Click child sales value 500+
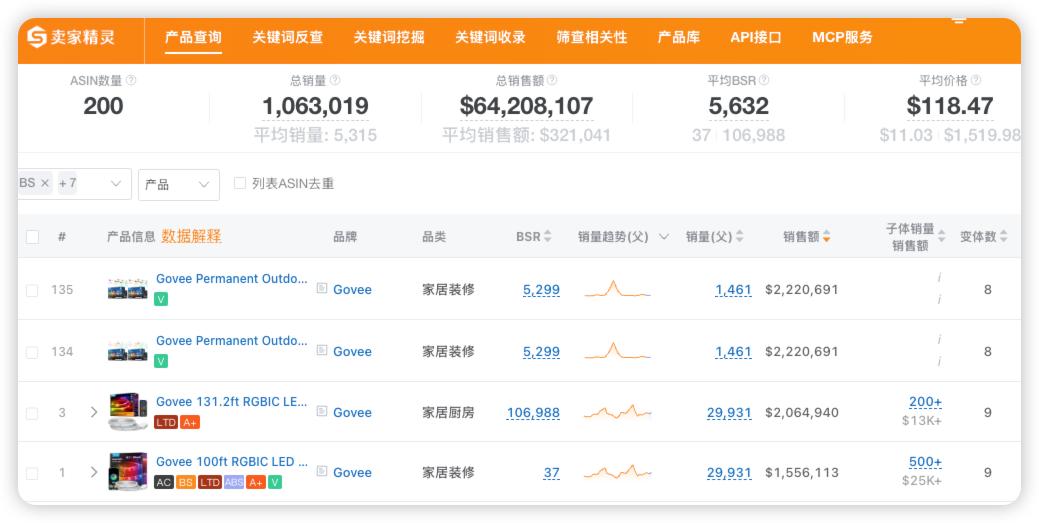 pyautogui.click(x=925, y=462)
